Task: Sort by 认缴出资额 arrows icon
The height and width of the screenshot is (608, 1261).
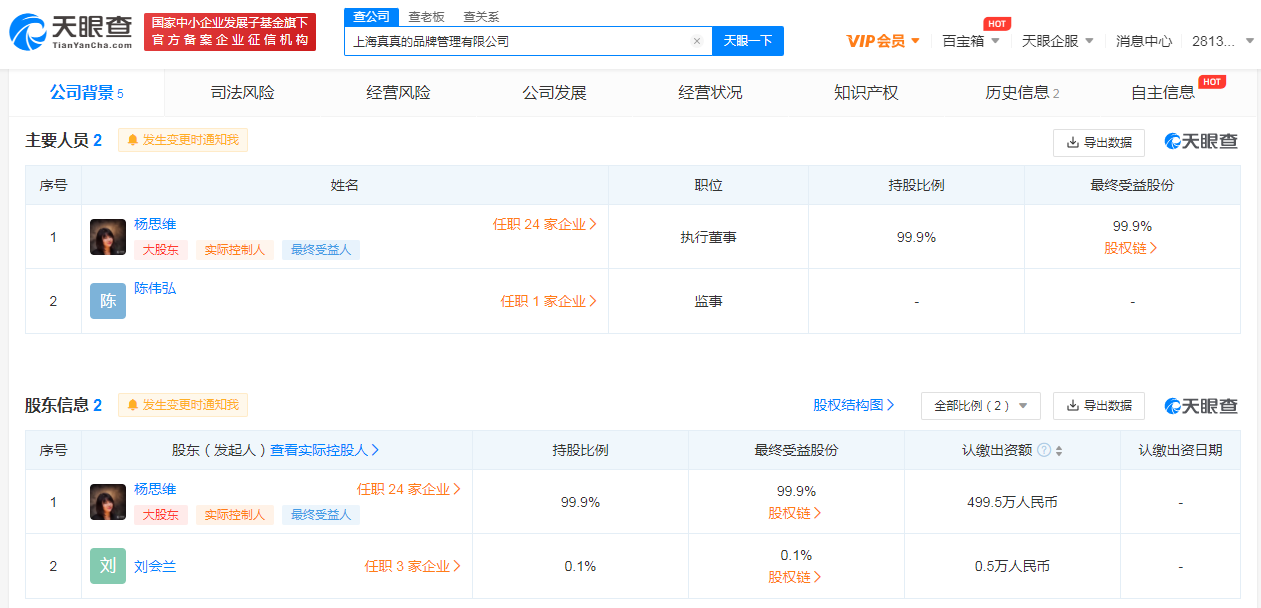Action: pyautogui.click(x=1059, y=451)
